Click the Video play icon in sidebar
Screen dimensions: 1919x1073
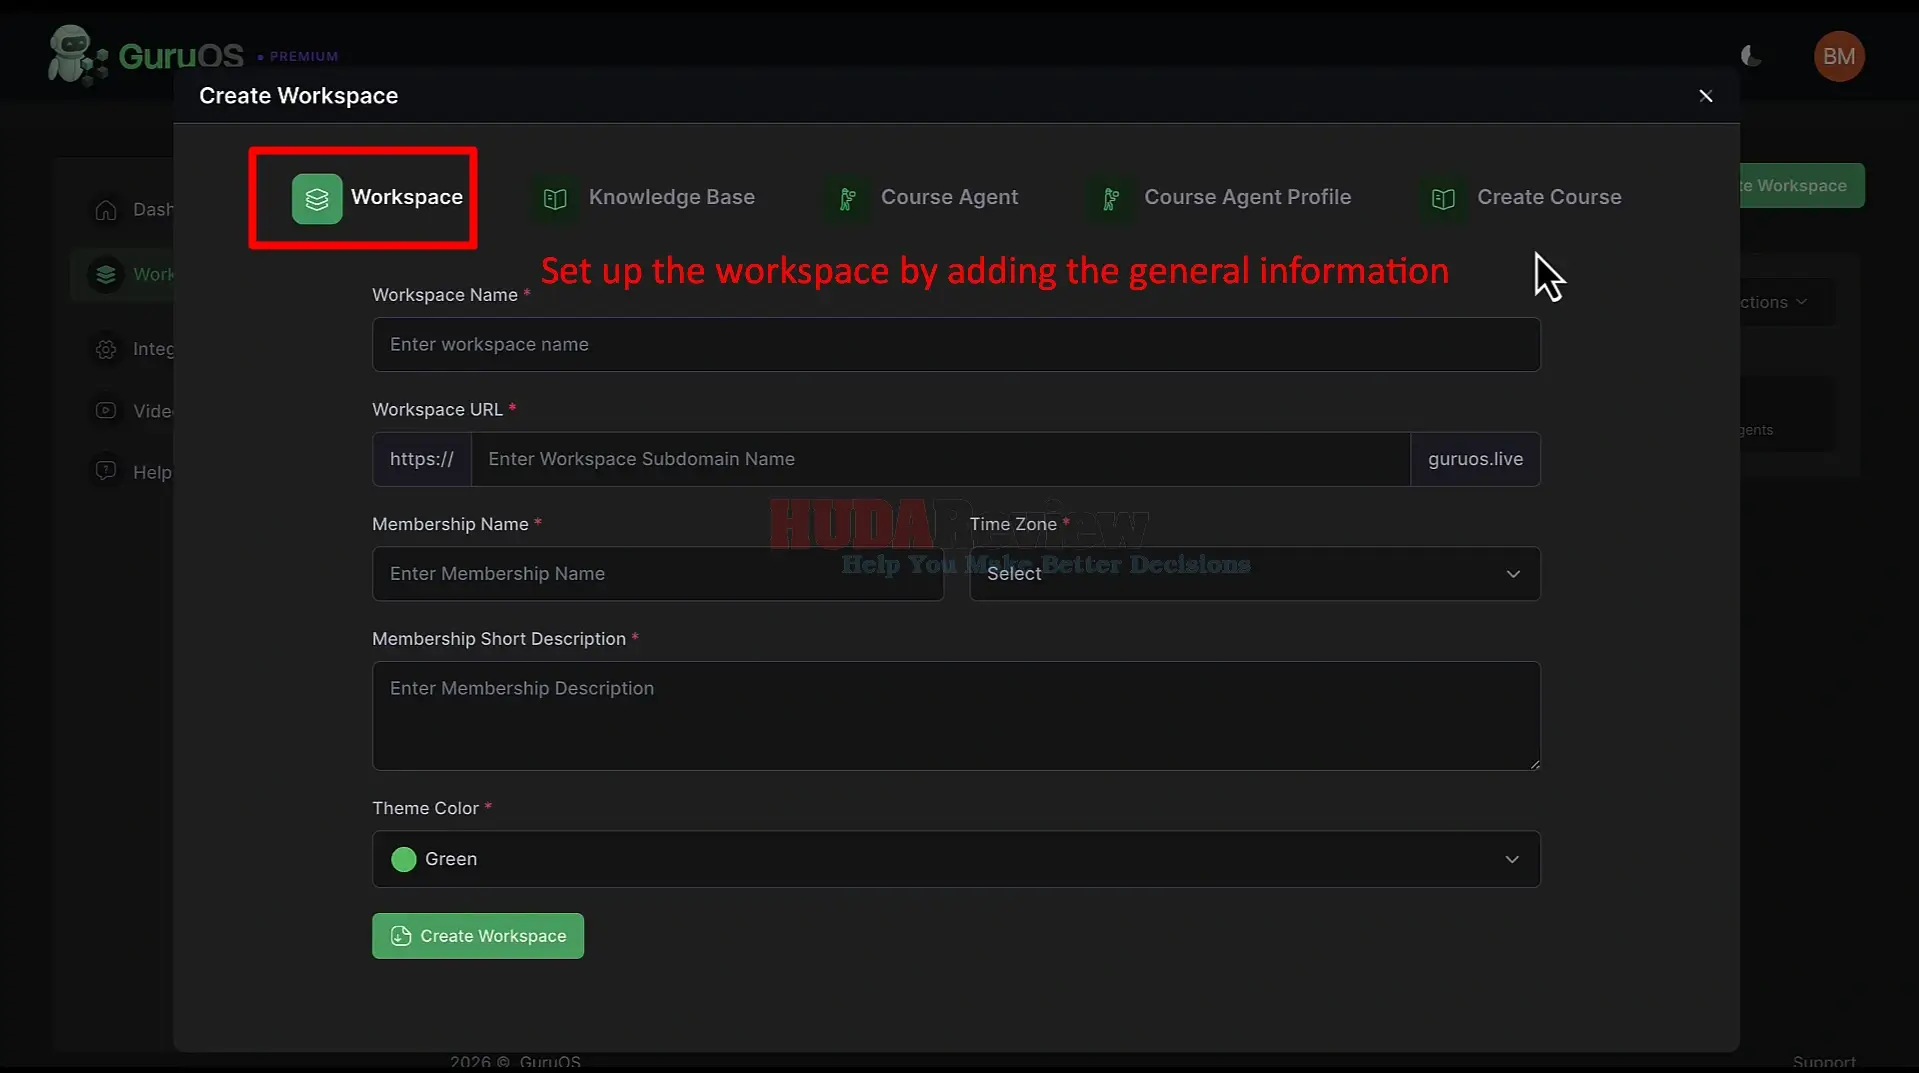point(106,411)
